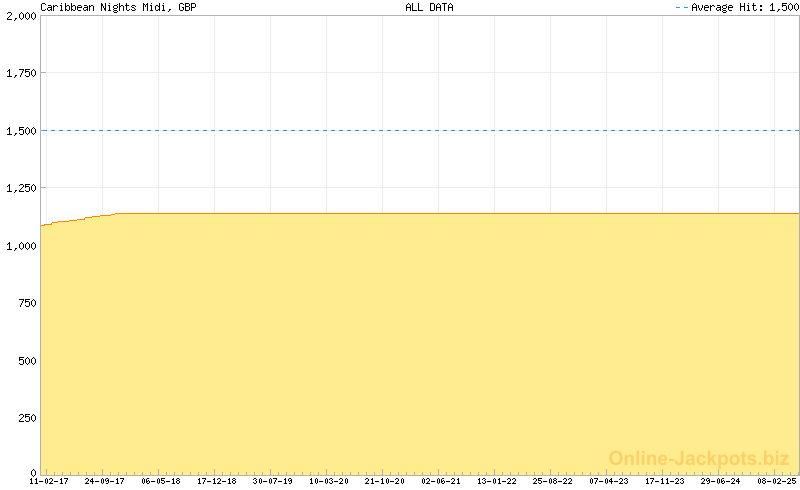Click the blue dashed average hit line
The image size is (800, 490).
coord(420,130)
